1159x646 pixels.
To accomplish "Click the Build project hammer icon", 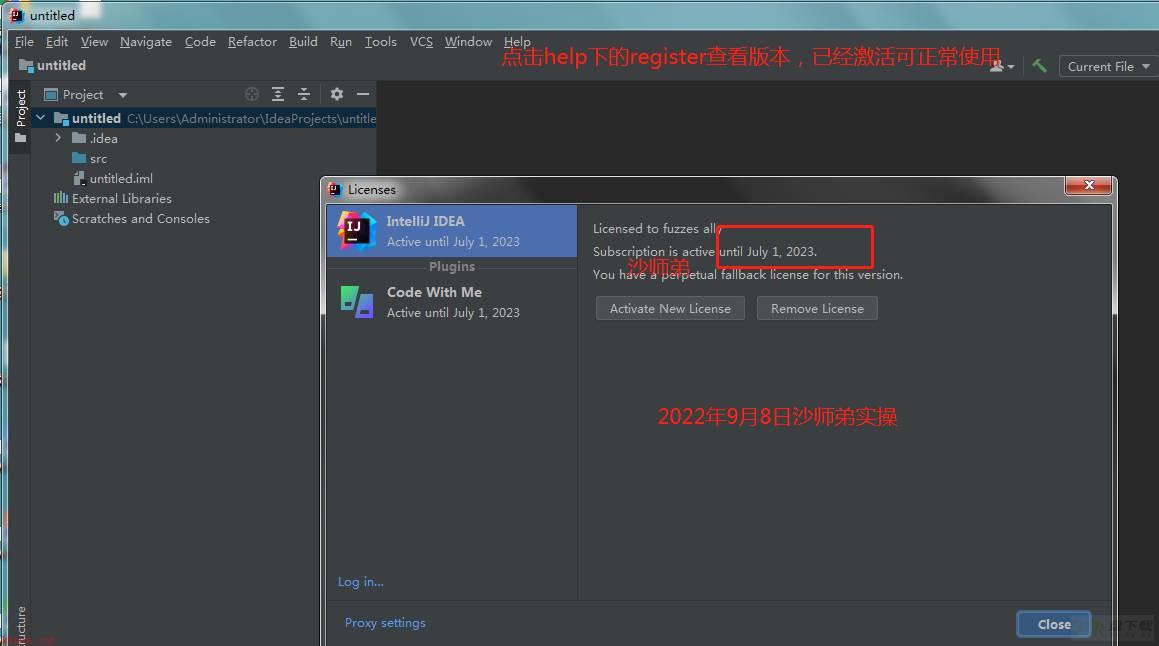I will pyautogui.click(x=1039, y=66).
